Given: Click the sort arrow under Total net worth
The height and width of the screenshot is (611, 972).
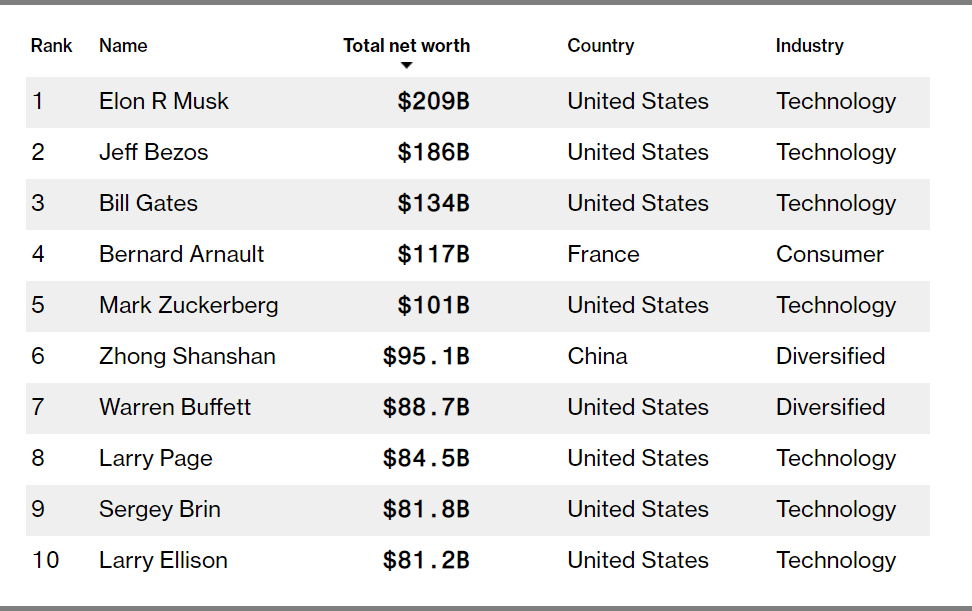Looking at the screenshot, I should point(406,66).
